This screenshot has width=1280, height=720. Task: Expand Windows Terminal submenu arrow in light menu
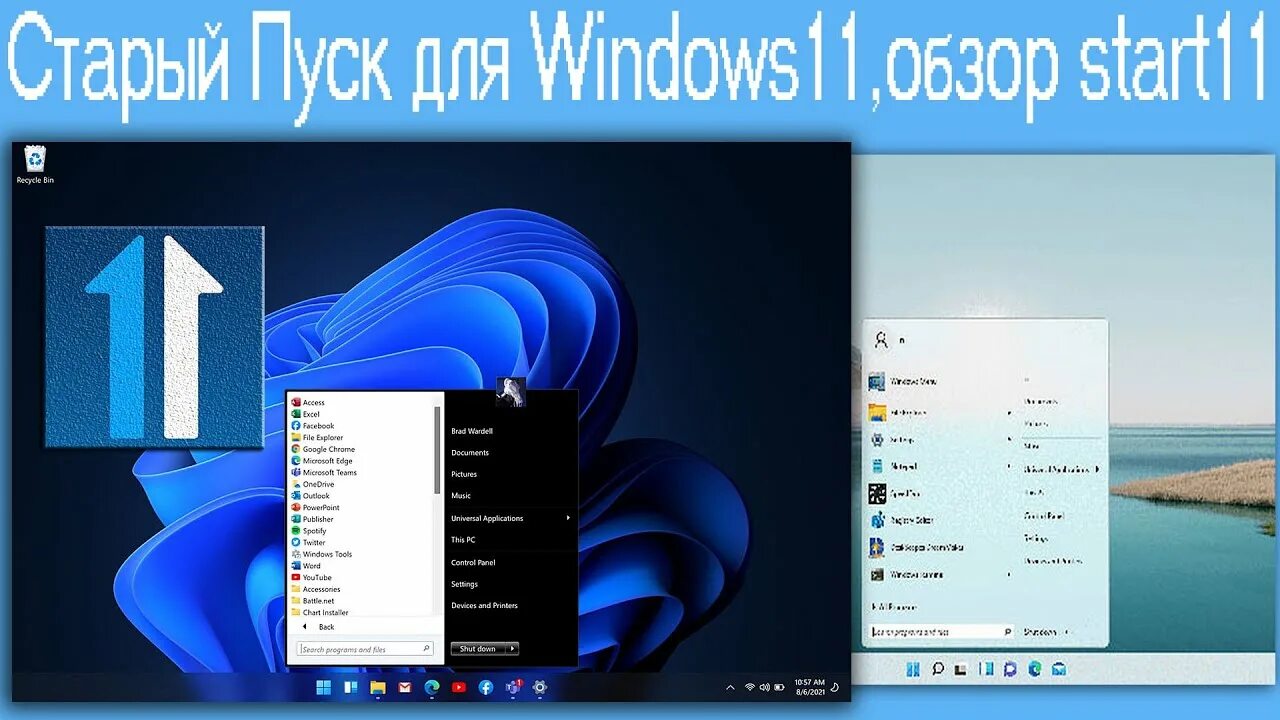pos(1009,575)
